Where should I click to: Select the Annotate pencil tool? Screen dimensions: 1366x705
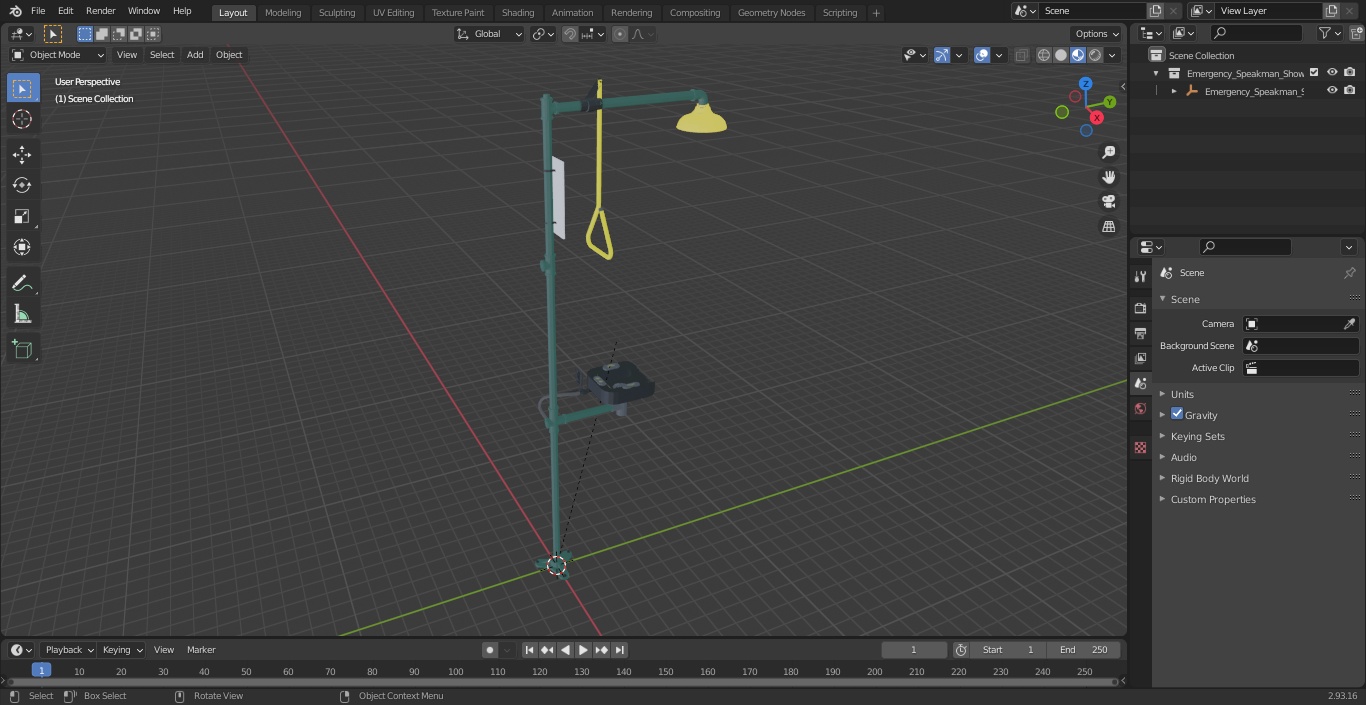[22, 284]
